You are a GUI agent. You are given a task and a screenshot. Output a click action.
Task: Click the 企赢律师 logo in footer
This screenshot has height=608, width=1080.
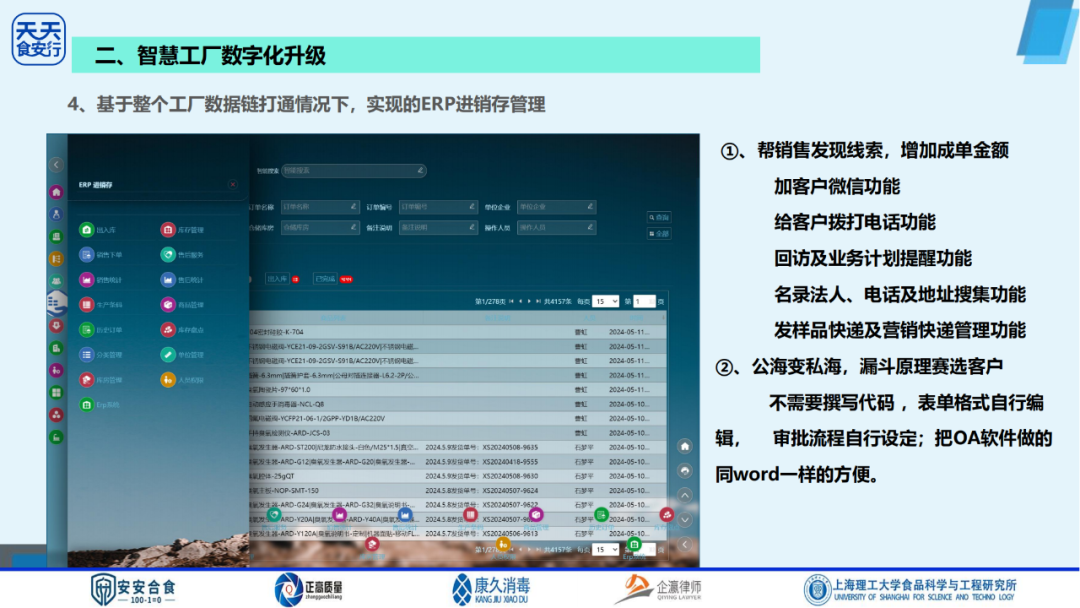[658, 589]
